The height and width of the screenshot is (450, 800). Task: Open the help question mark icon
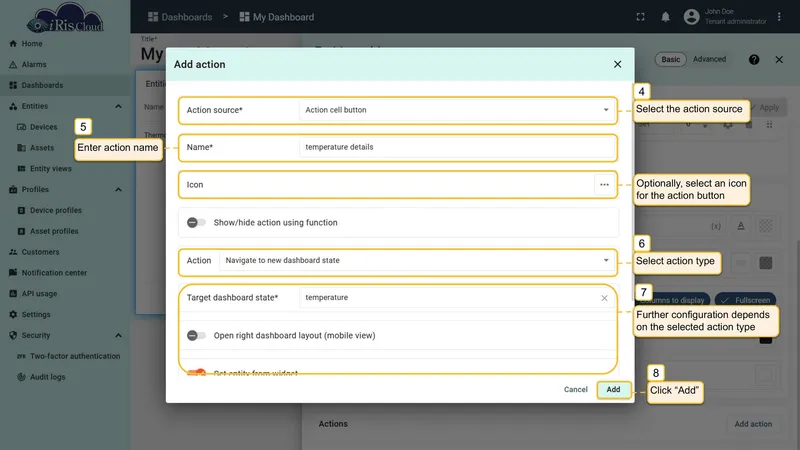754,60
